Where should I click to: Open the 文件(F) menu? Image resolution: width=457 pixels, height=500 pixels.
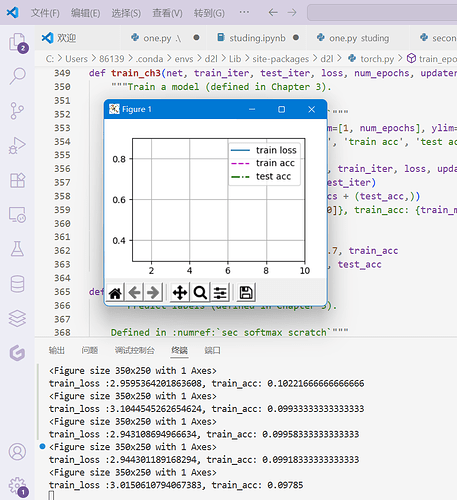45,13
